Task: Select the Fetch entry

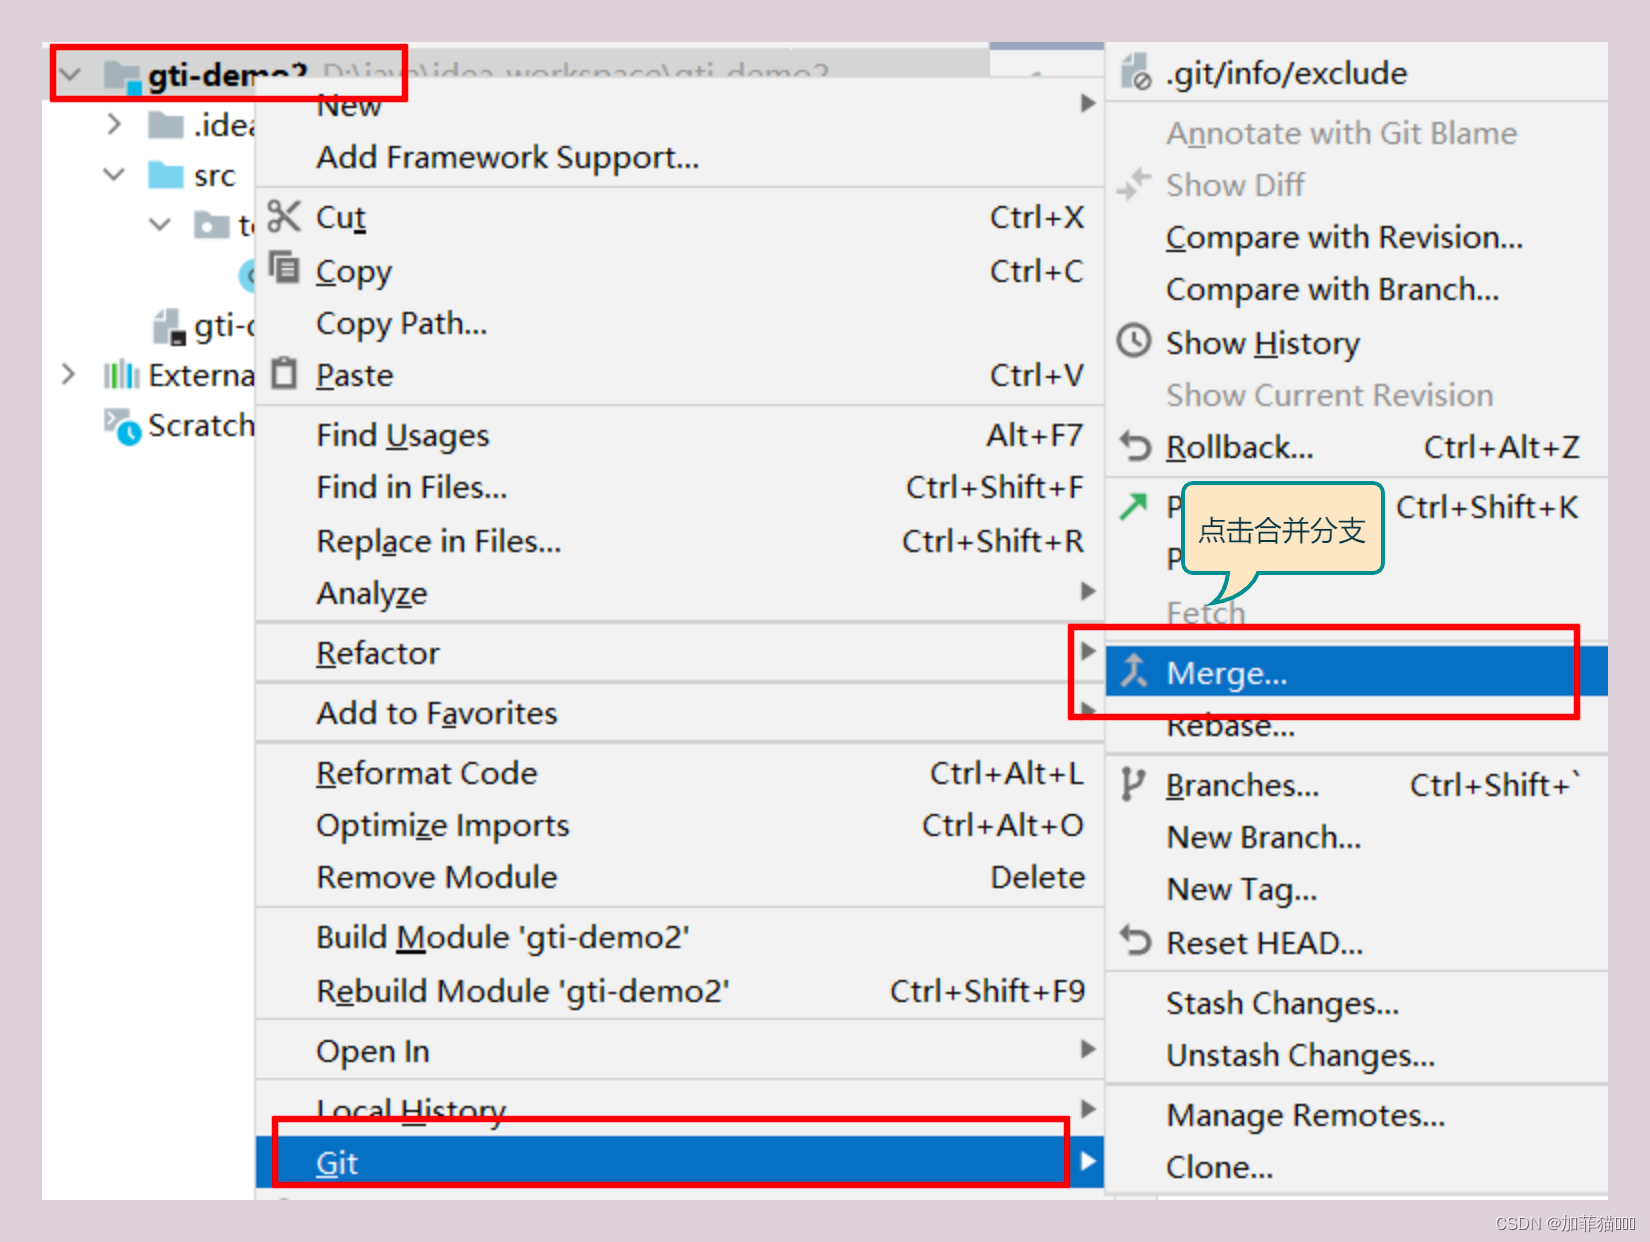Action: coord(1206,612)
